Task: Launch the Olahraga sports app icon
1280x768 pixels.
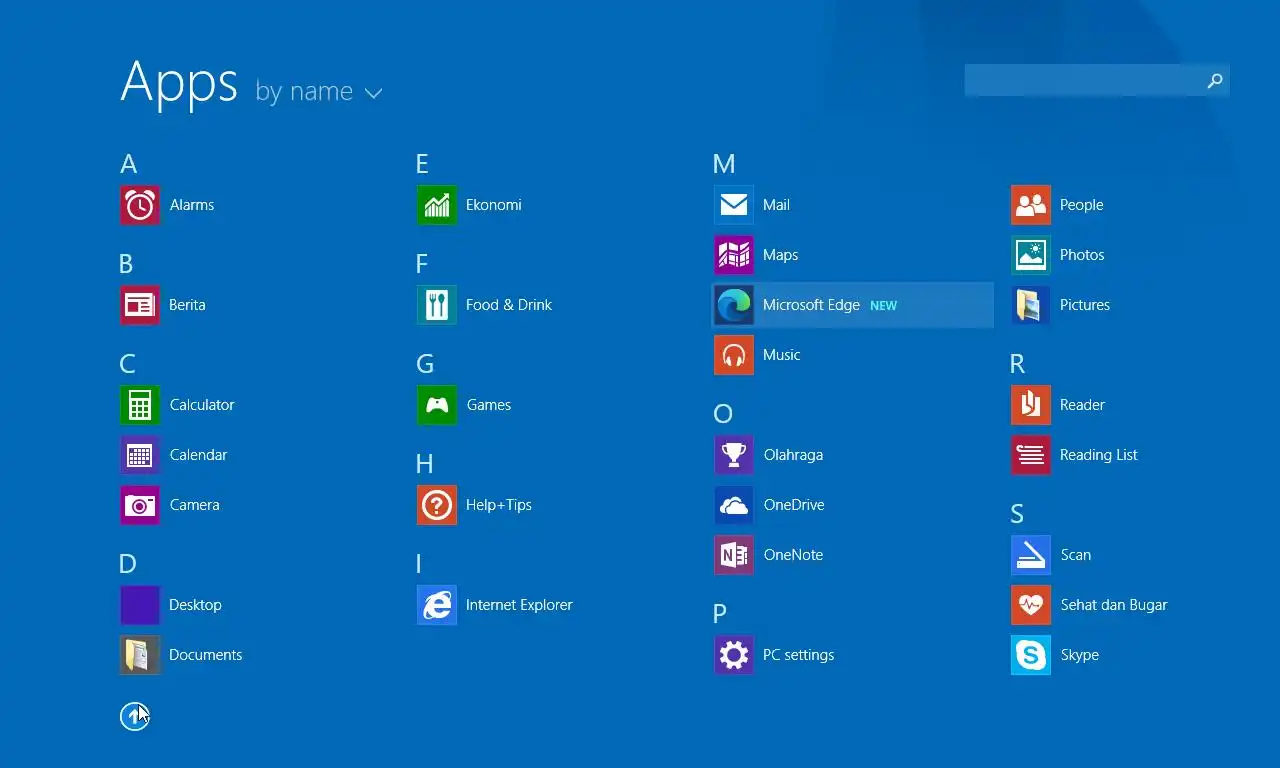Action: (734, 455)
